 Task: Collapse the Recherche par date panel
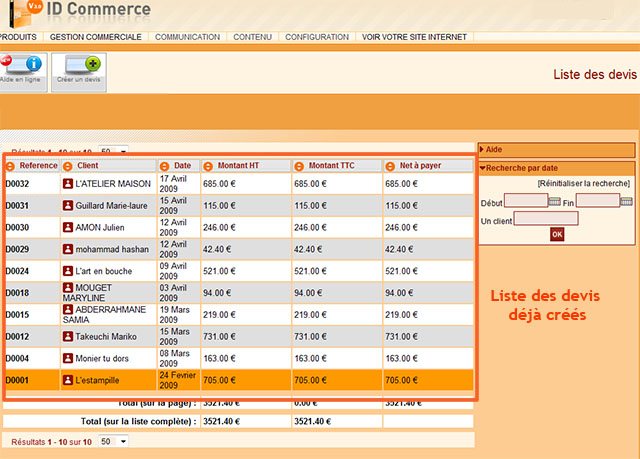pyautogui.click(x=556, y=168)
